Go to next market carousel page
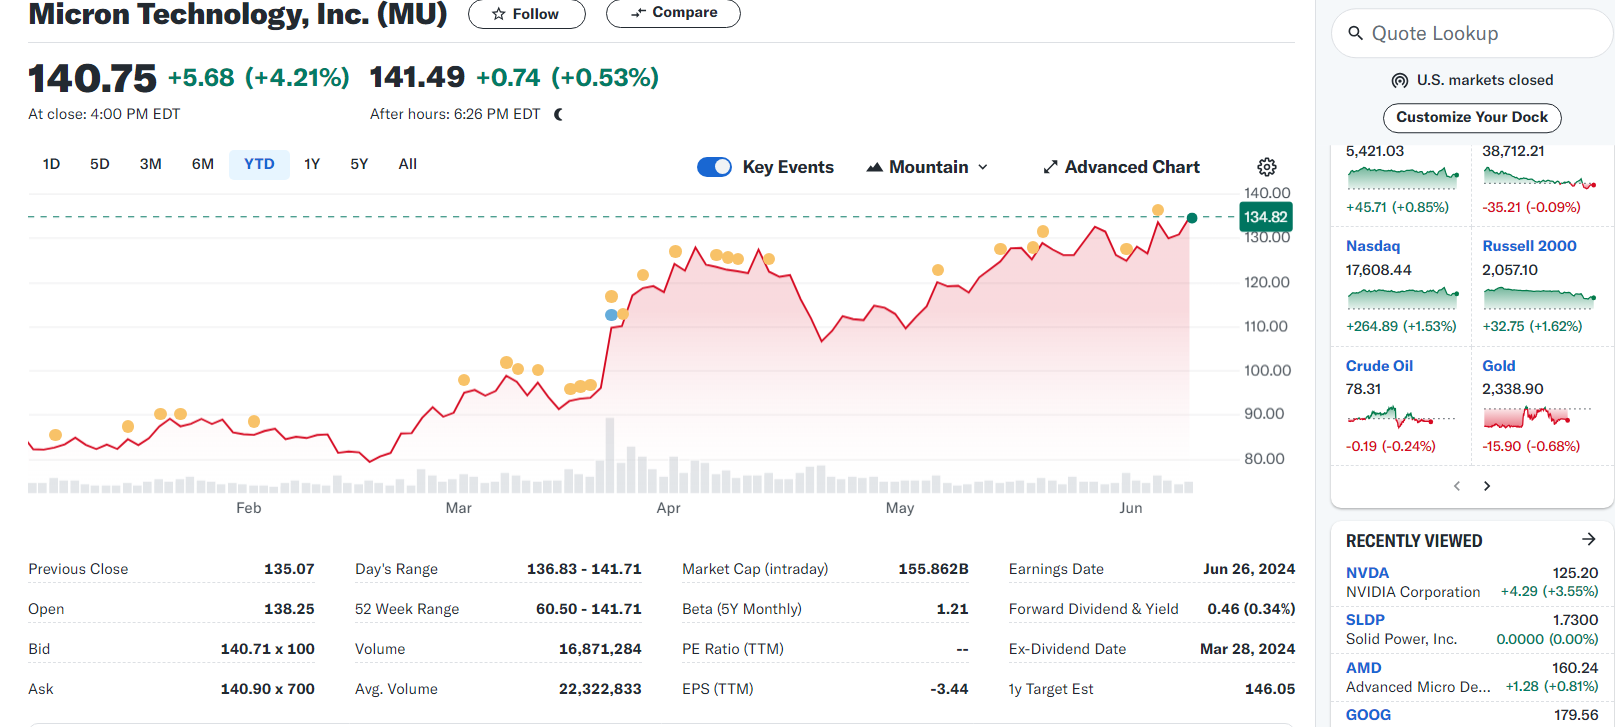Image resolution: width=1615 pixels, height=727 pixels. [x=1487, y=486]
